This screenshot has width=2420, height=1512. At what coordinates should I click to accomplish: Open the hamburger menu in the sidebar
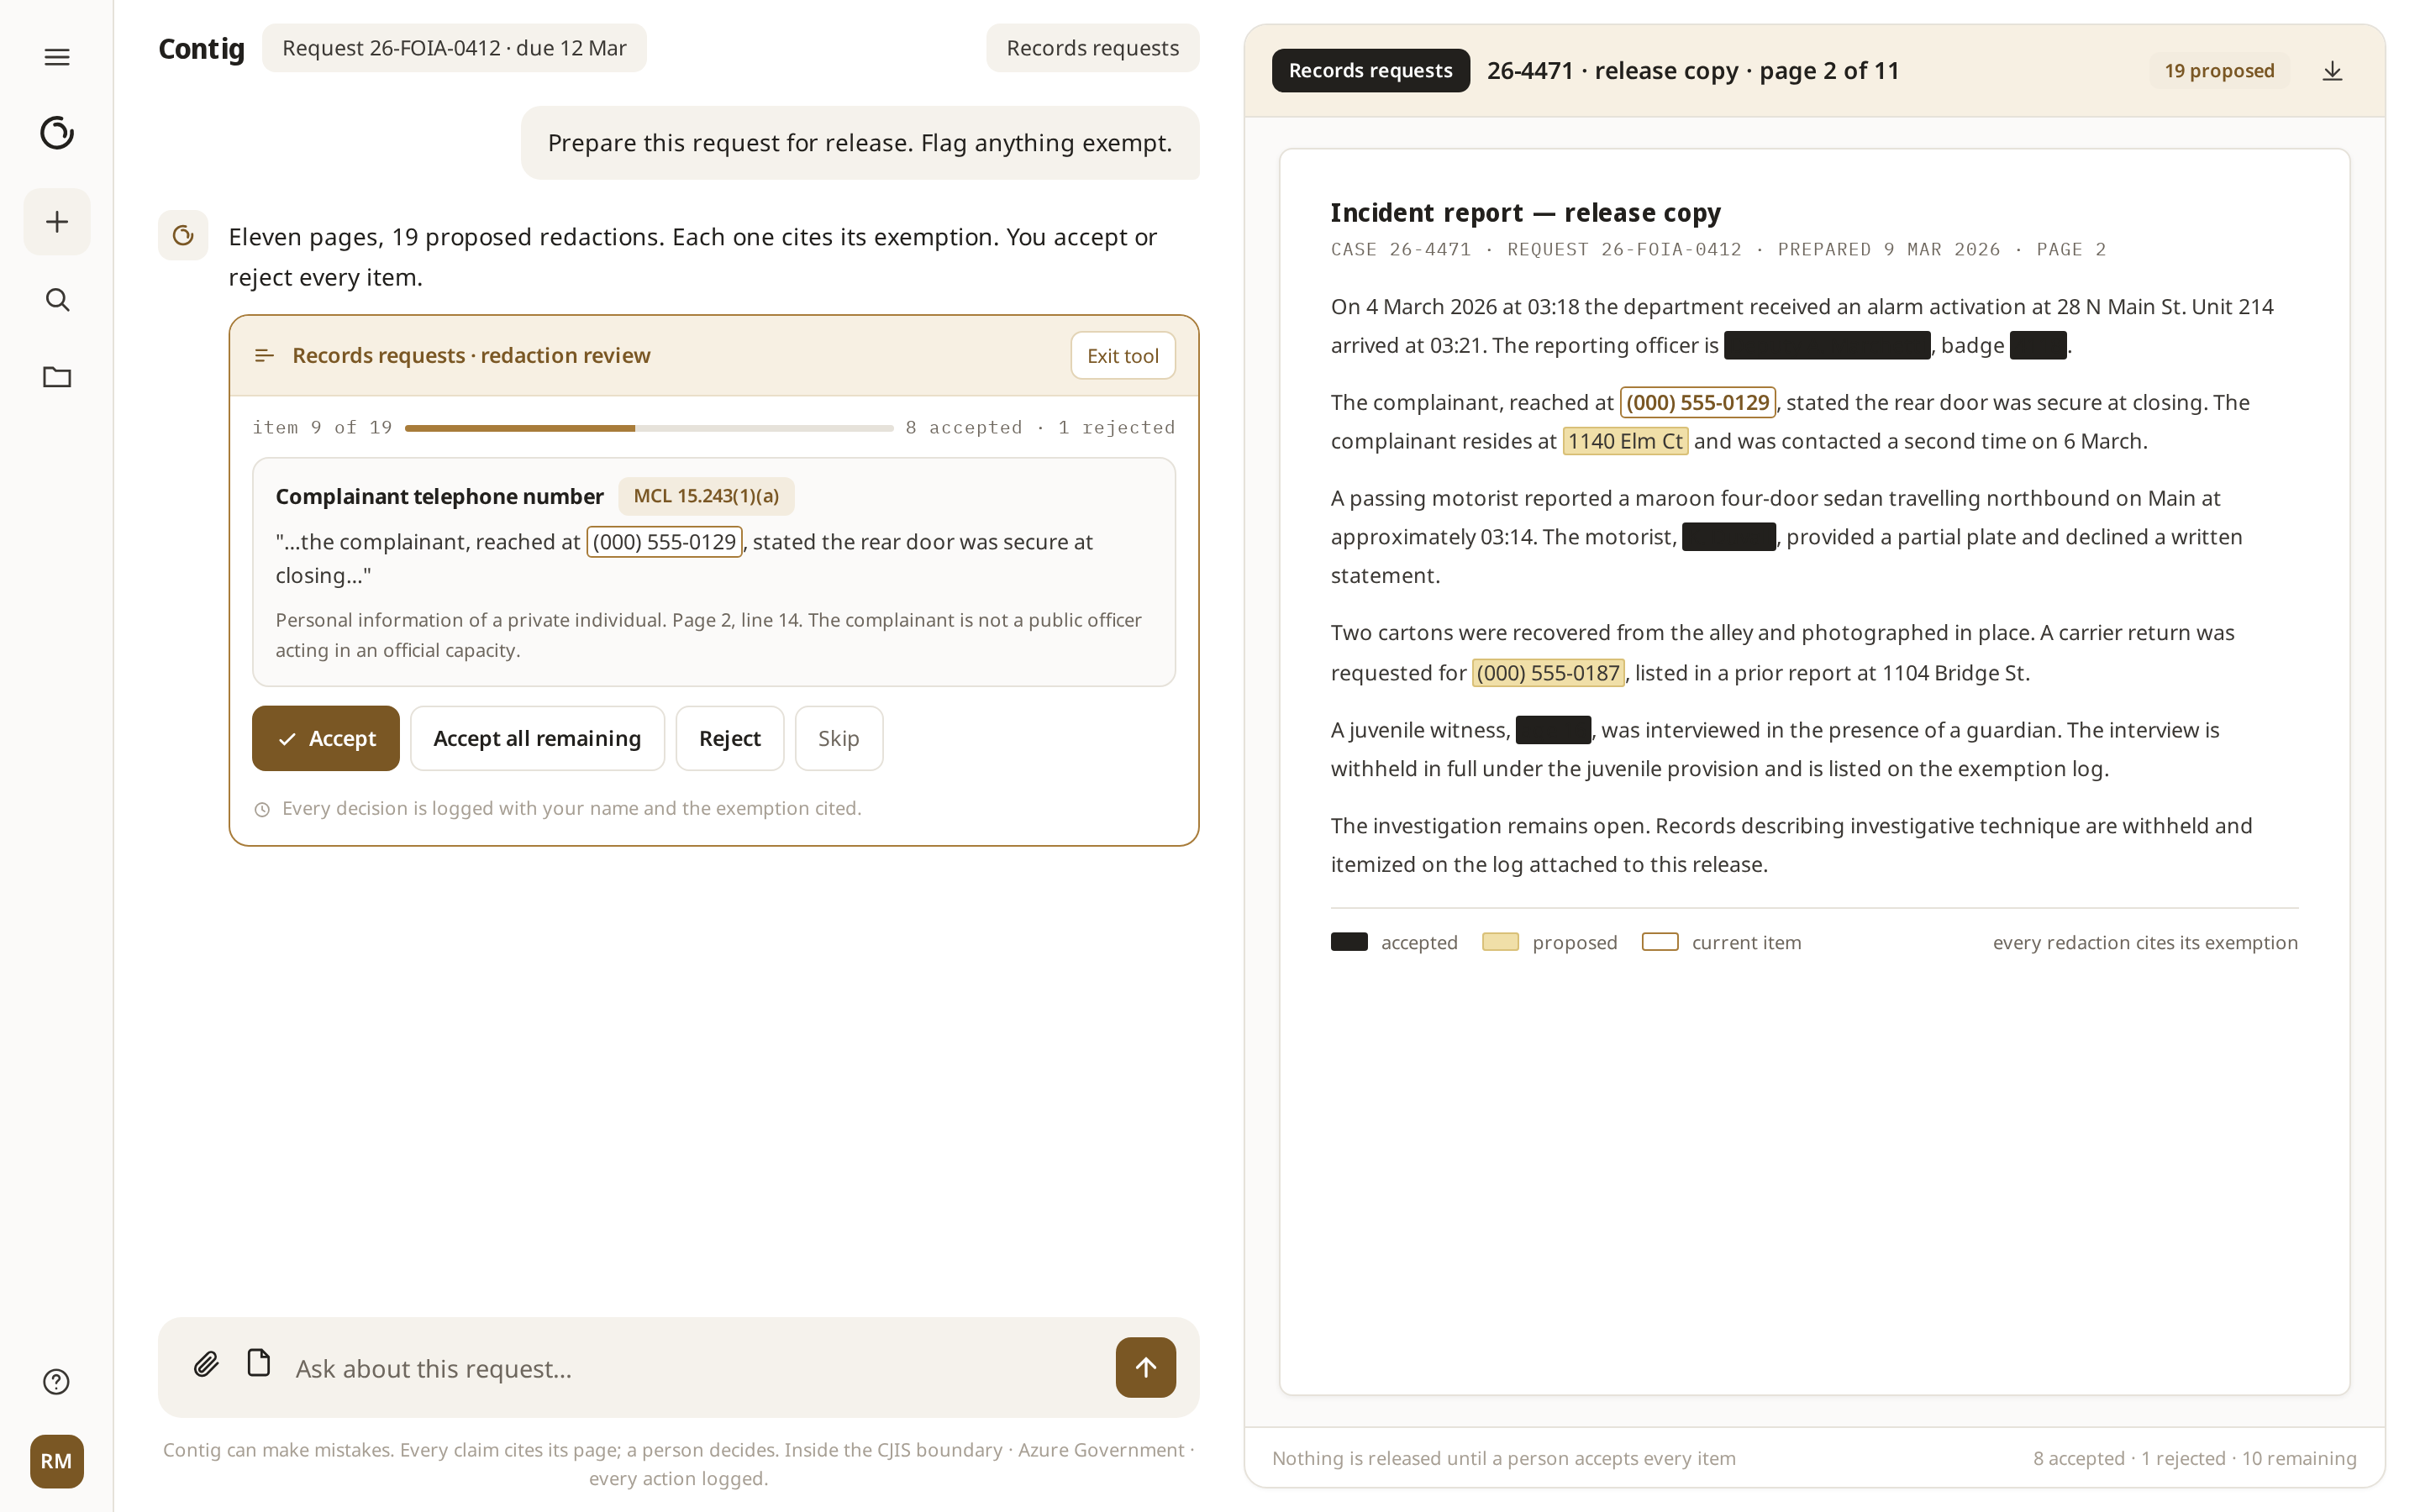[57, 57]
